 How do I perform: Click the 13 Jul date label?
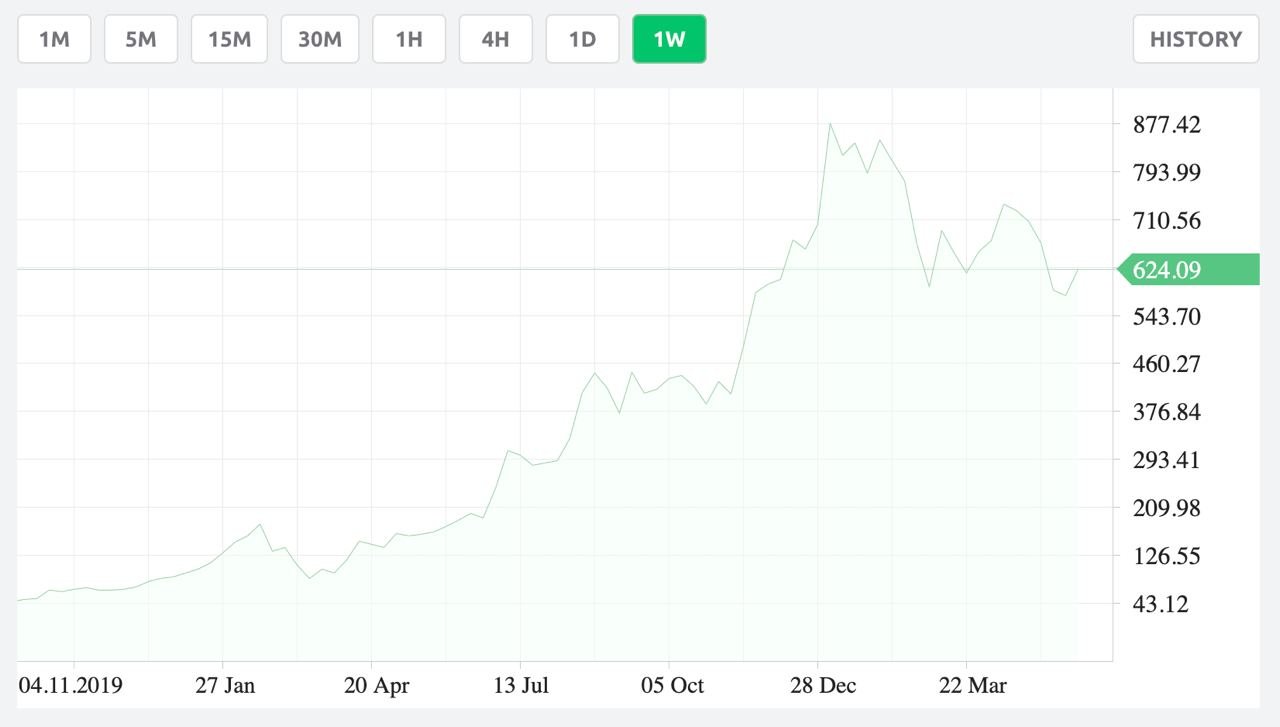(521, 686)
